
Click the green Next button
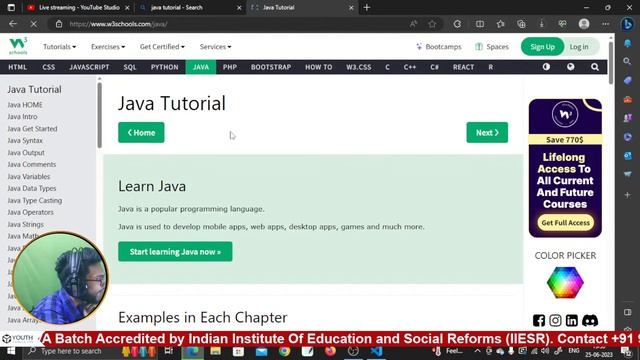coord(487,132)
